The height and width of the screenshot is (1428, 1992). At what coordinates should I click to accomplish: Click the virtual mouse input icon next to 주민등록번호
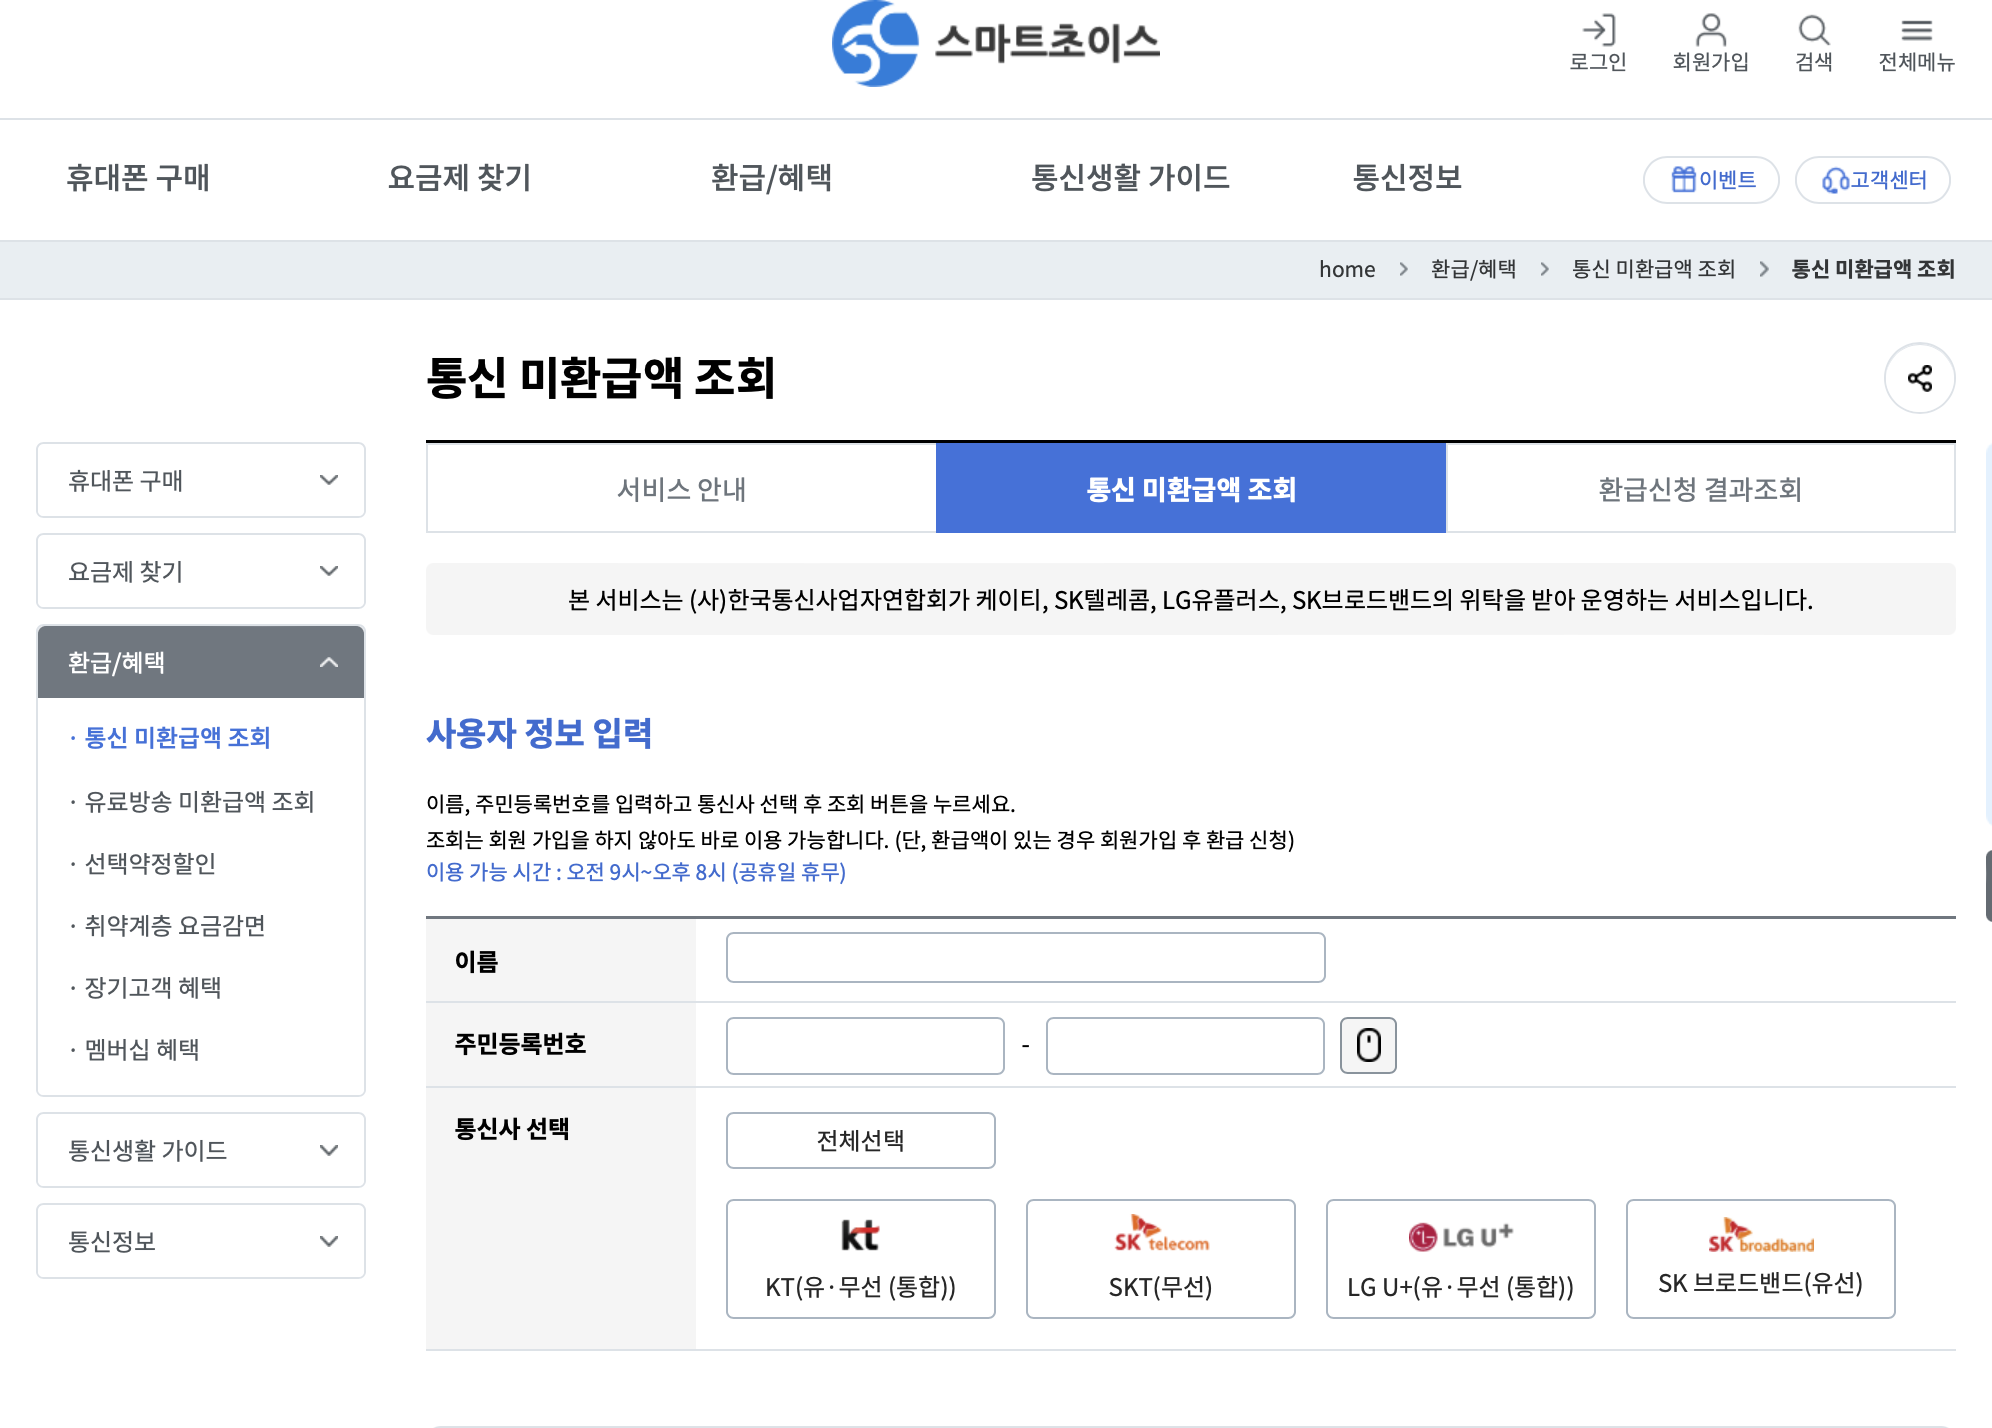click(x=1368, y=1045)
